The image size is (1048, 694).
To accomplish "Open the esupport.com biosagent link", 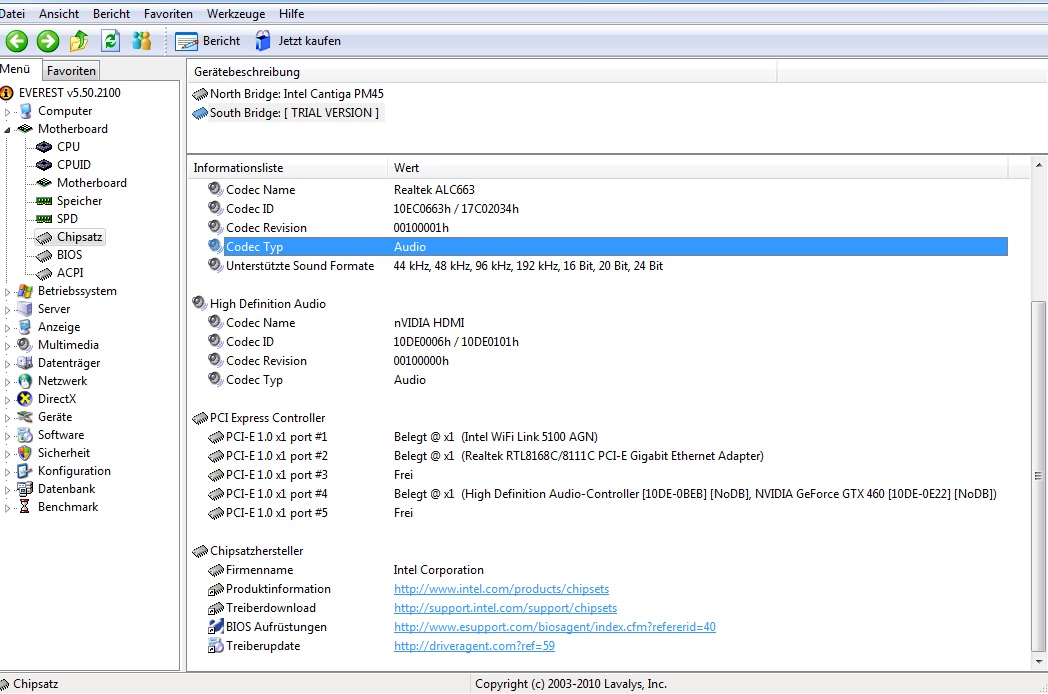I will 555,627.
